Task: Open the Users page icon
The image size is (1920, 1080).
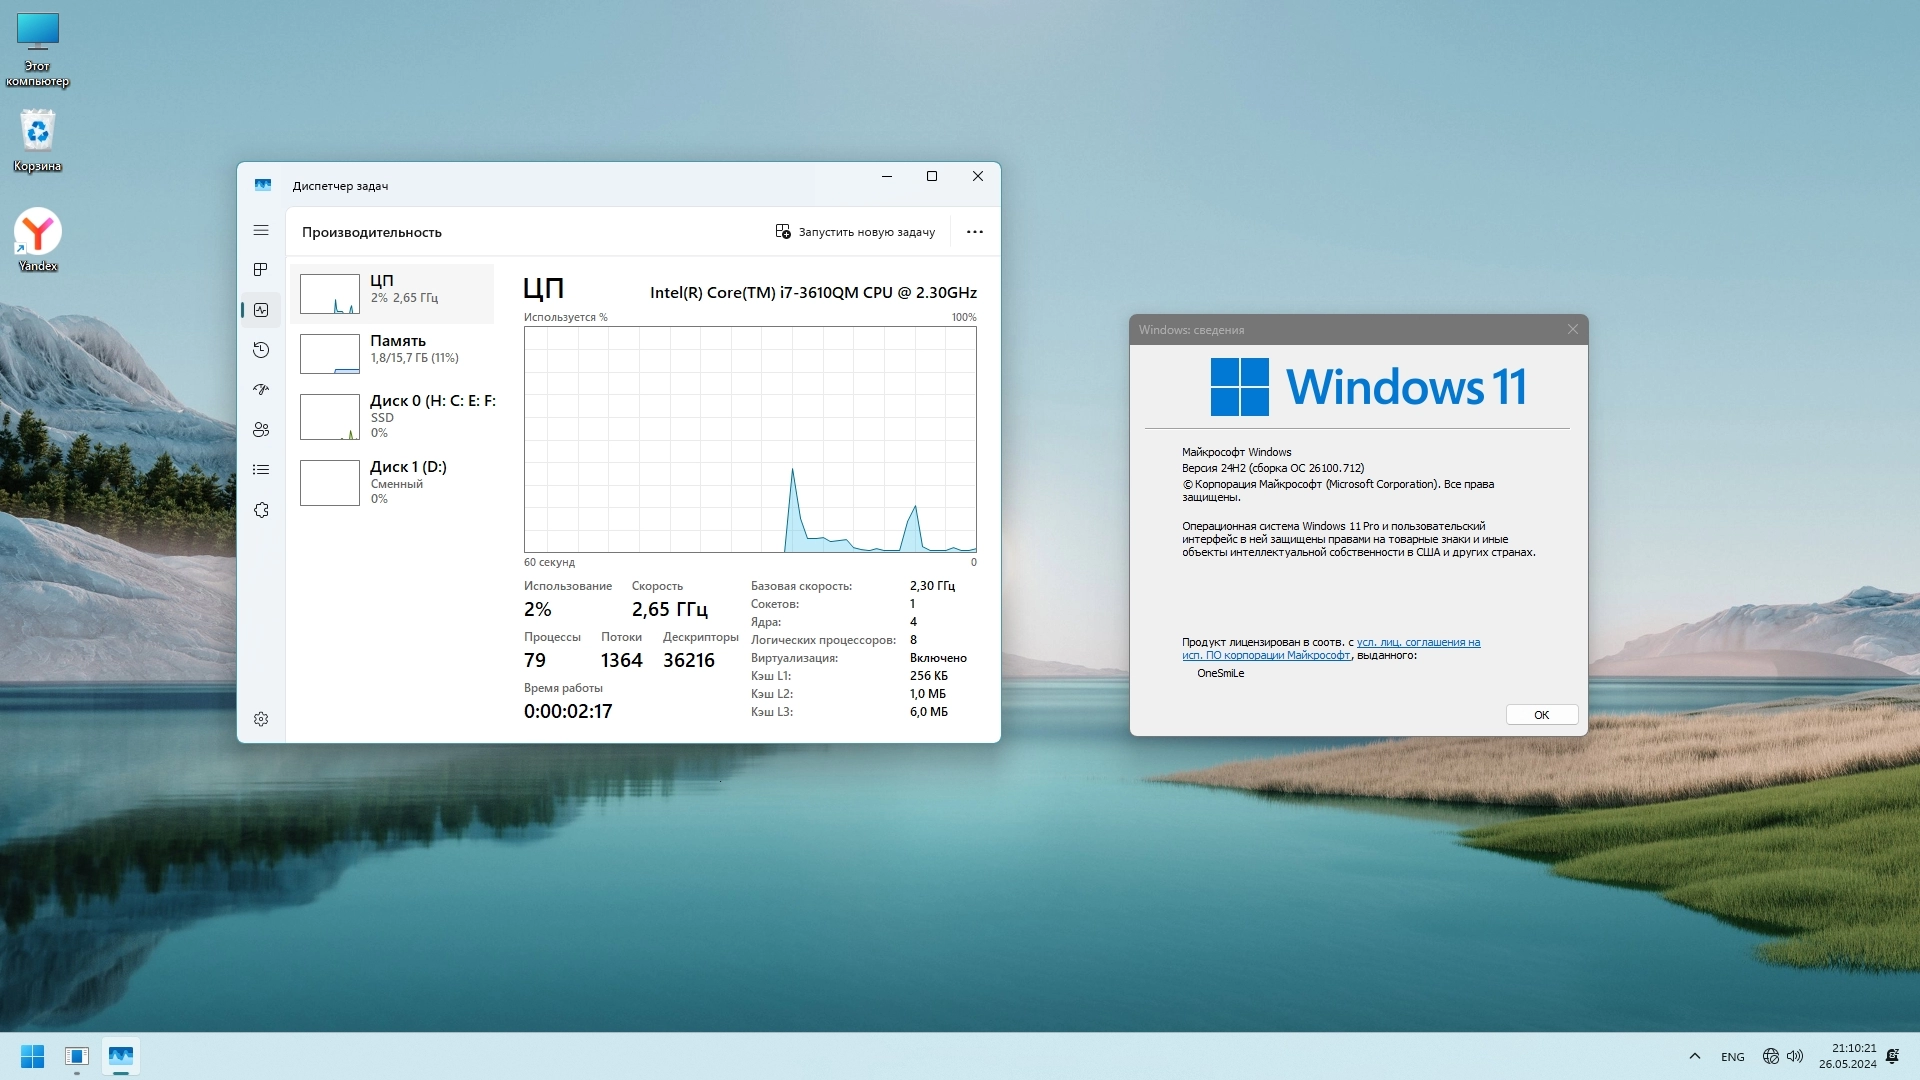Action: 261,430
